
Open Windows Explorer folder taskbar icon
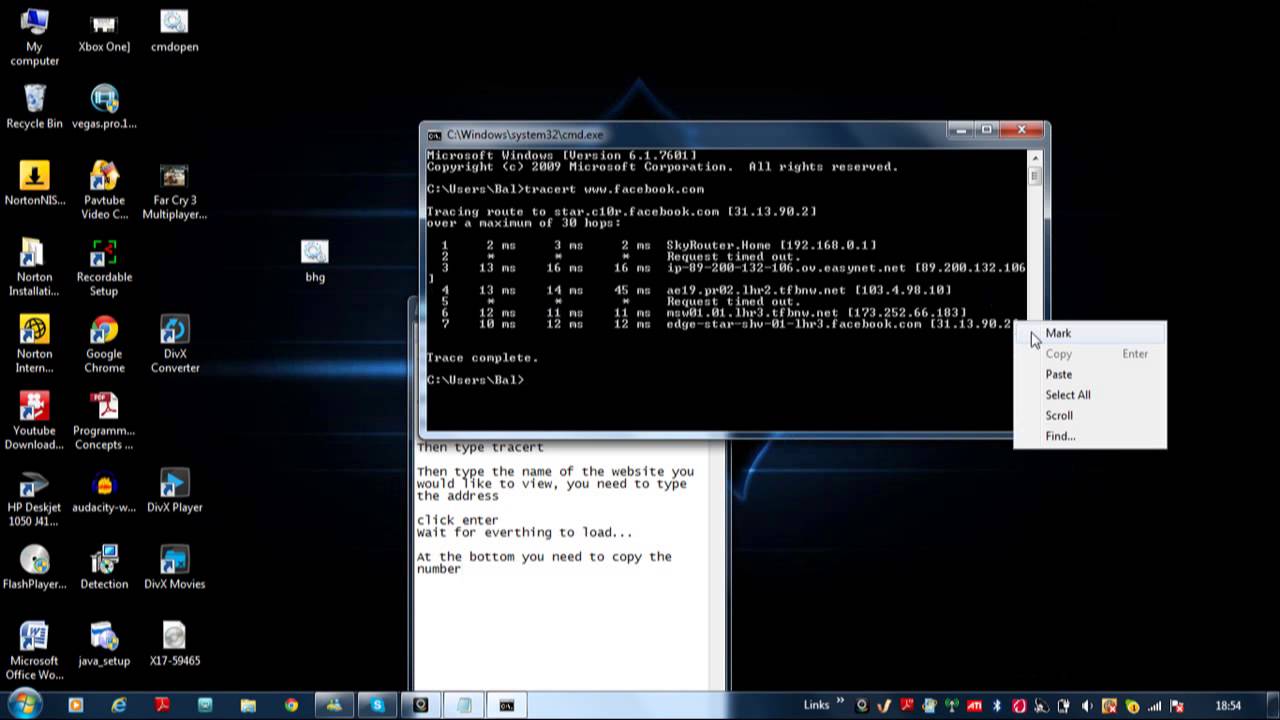[x=248, y=705]
